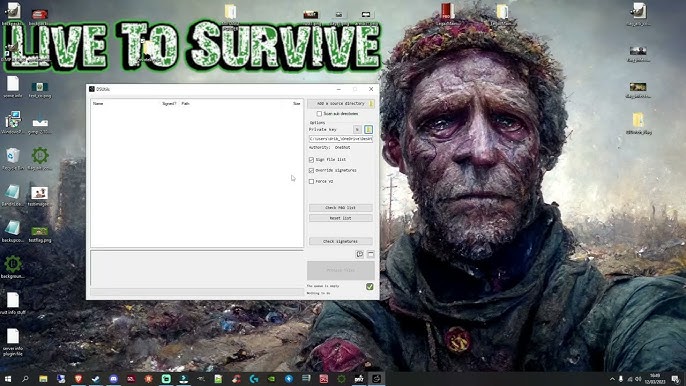
Task: Sort file list by Signed? column header
Action: (169, 104)
